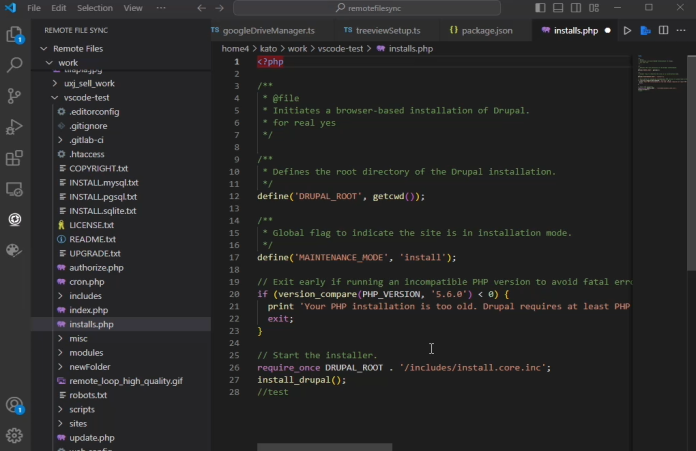Viewport: 696px width, 451px height.
Task: Open the Search view icon
Action: coord(14,65)
